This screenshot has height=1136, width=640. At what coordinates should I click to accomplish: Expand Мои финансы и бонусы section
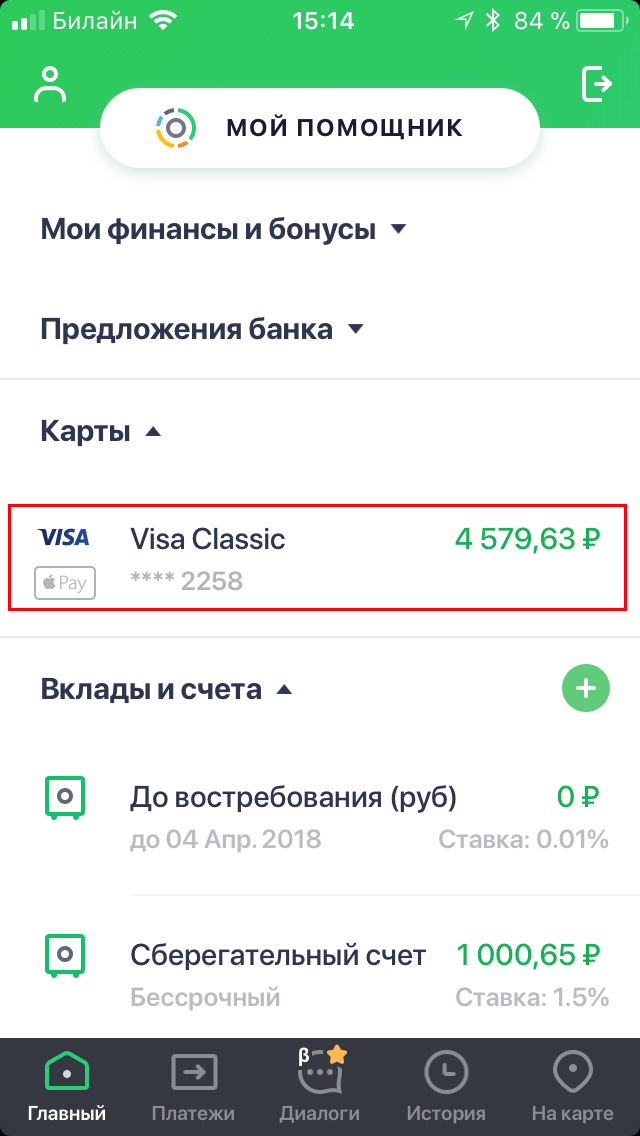pos(223,229)
